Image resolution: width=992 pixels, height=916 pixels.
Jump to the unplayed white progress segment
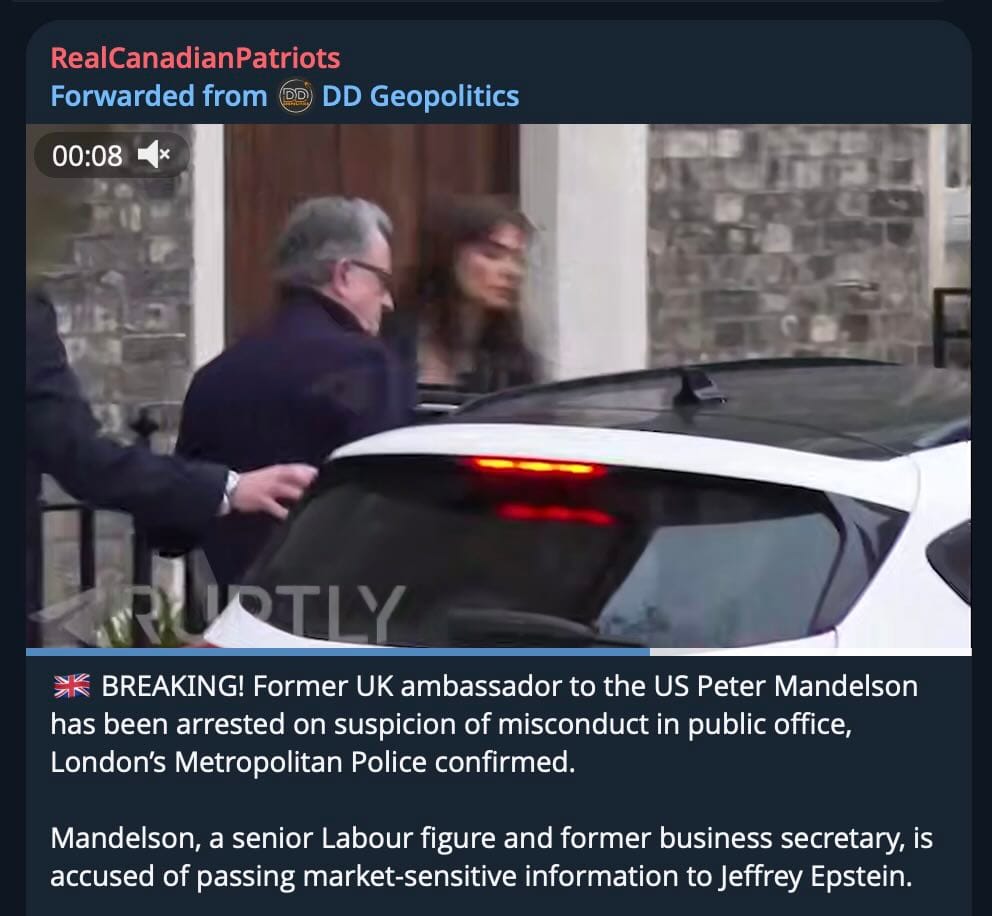810,652
